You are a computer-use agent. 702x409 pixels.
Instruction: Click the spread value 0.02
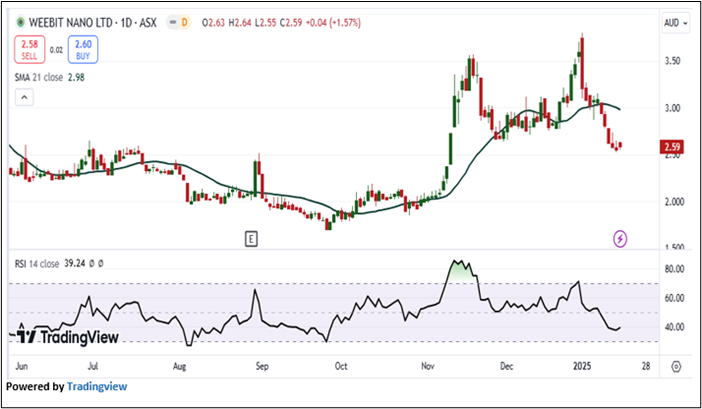[56, 50]
